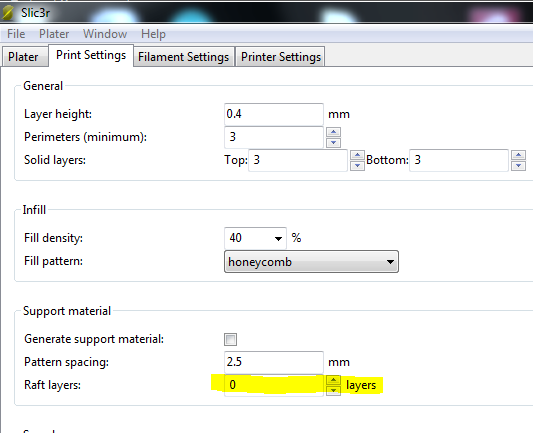This screenshot has height=433, width=533.
Task: Switch to the Plater tab
Action: click(23, 57)
